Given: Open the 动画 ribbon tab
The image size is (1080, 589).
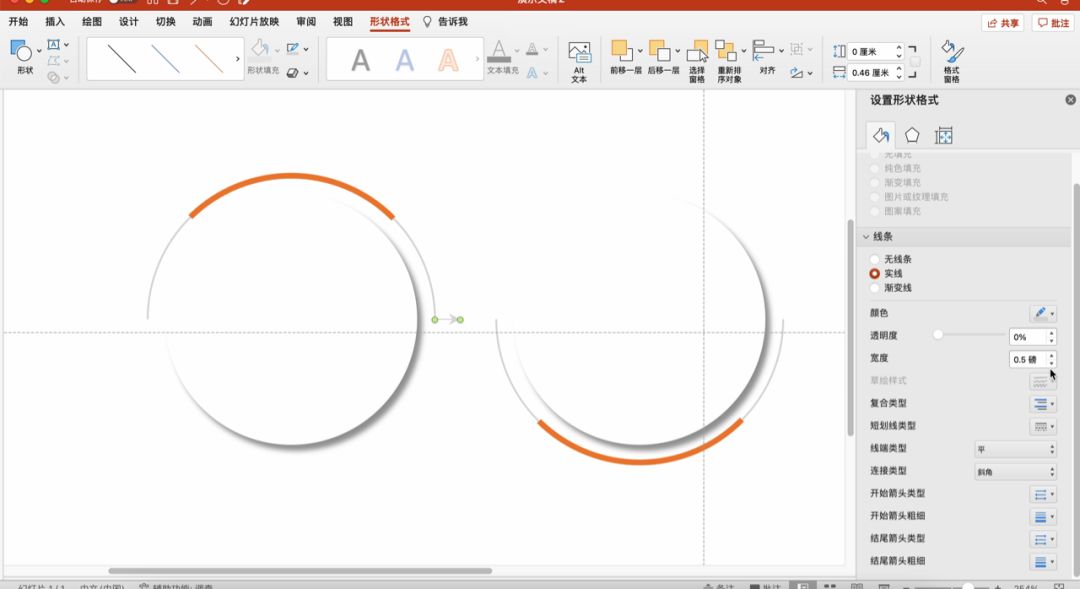Looking at the screenshot, I should click(202, 21).
